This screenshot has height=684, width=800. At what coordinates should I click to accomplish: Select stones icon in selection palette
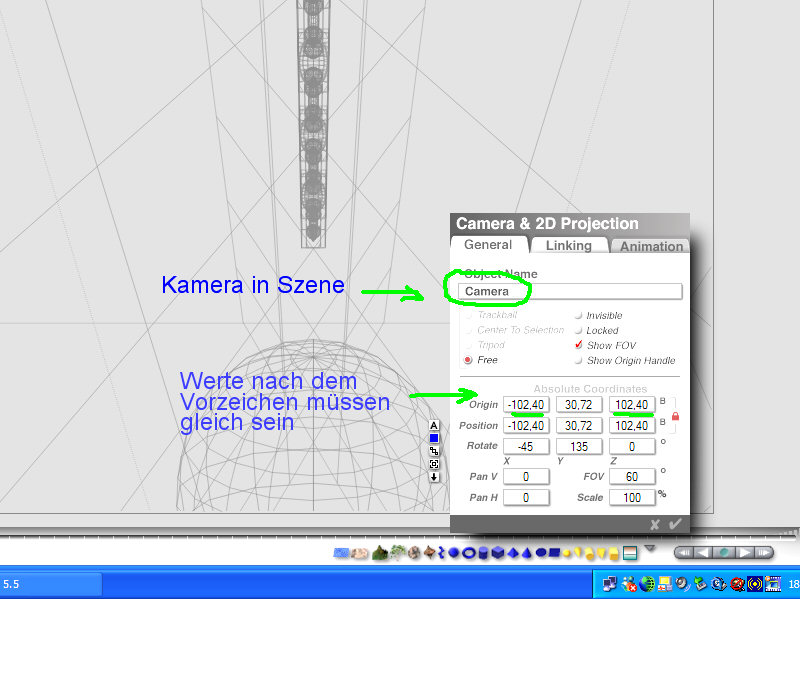tap(413, 552)
